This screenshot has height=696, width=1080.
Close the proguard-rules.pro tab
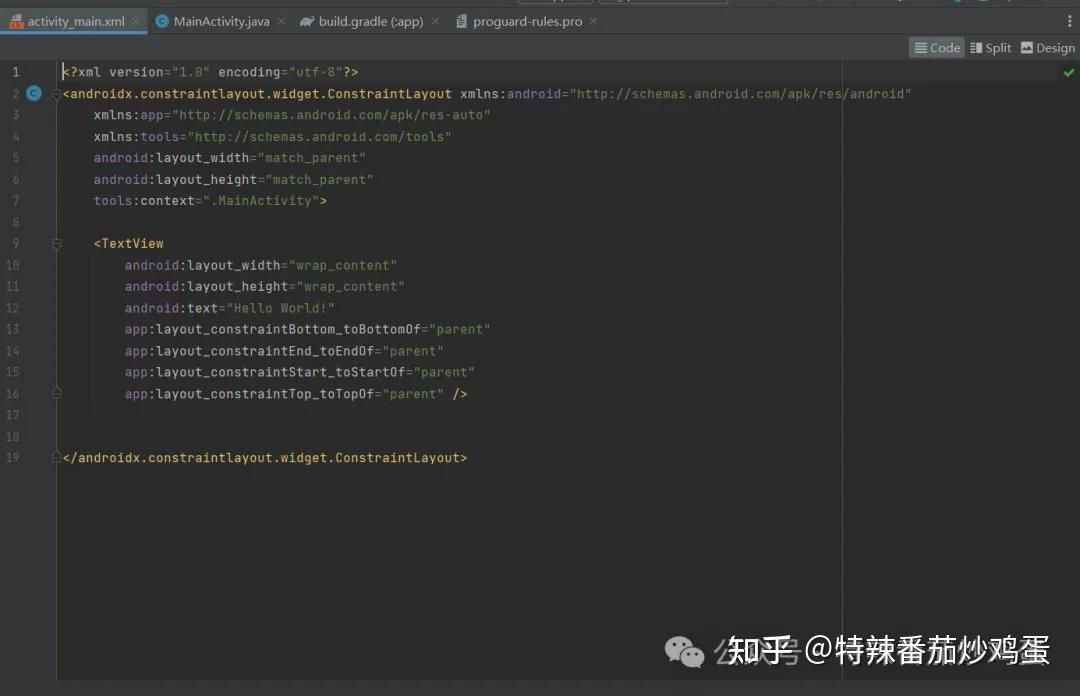click(x=593, y=20)
